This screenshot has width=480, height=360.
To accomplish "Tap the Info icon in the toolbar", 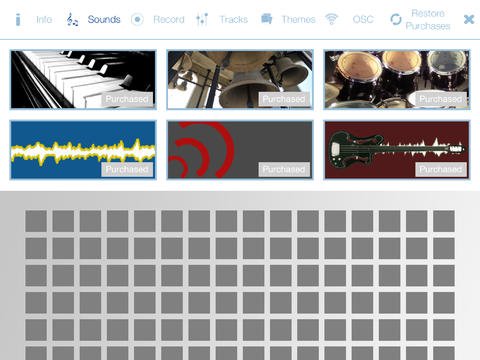I will (x=18, y=19).
